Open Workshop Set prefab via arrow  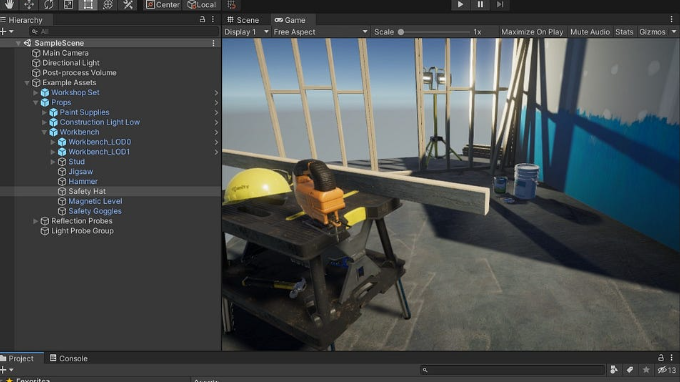coord(216,92)
